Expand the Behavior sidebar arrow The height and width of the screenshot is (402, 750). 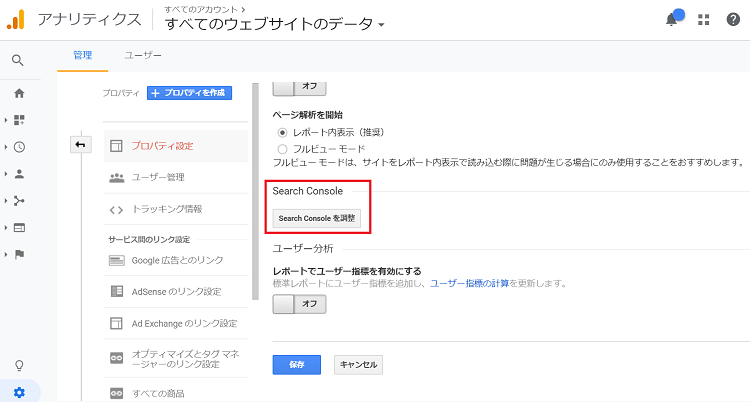(6, 228)
